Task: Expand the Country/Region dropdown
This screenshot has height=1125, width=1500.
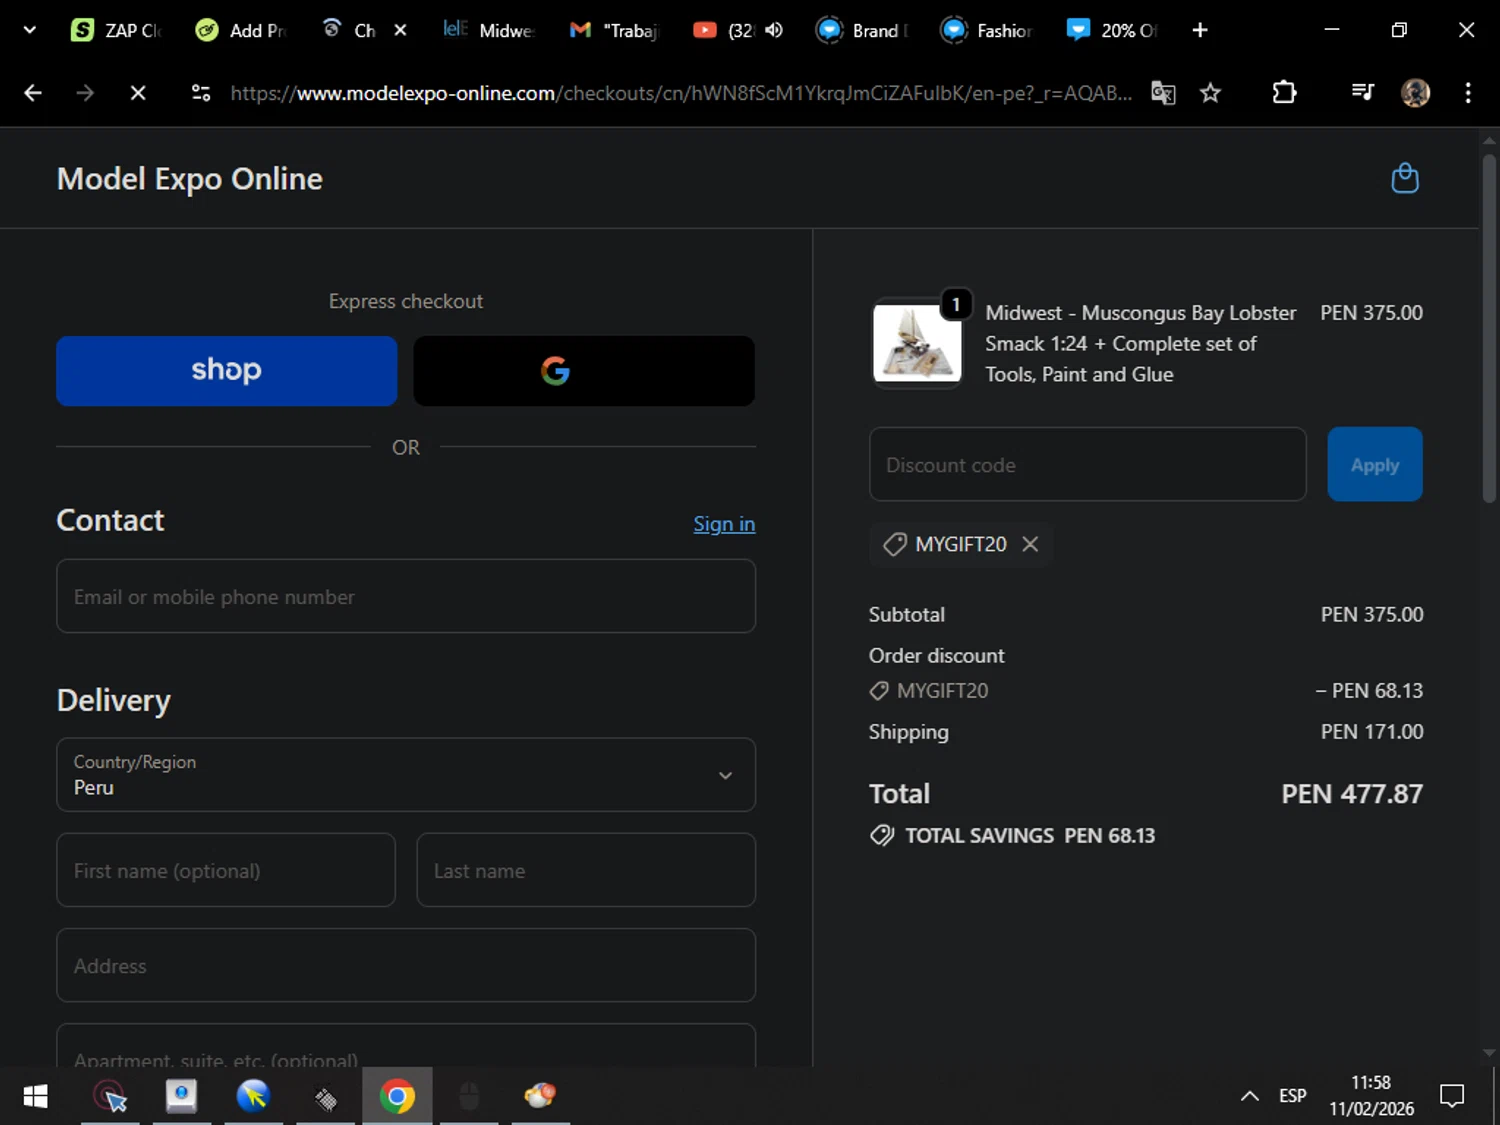Action: [406, 775]
